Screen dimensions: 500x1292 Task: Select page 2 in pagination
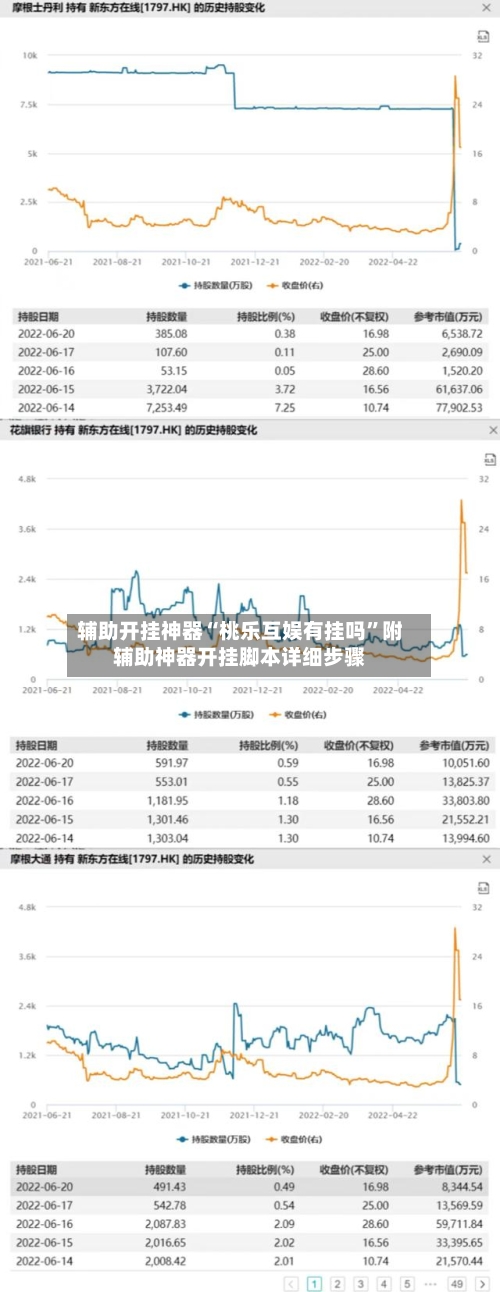(x=337, y=1283)
